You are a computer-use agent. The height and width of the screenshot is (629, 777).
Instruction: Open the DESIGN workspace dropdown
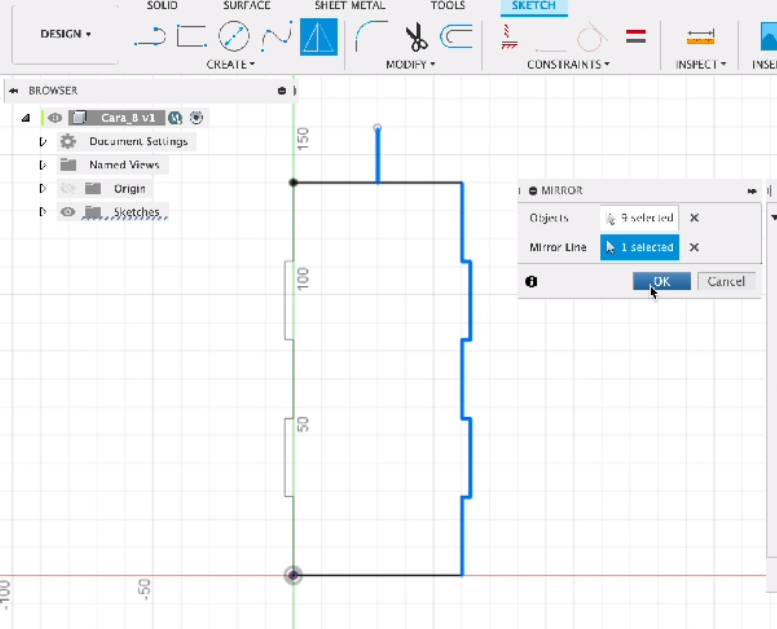65,34
